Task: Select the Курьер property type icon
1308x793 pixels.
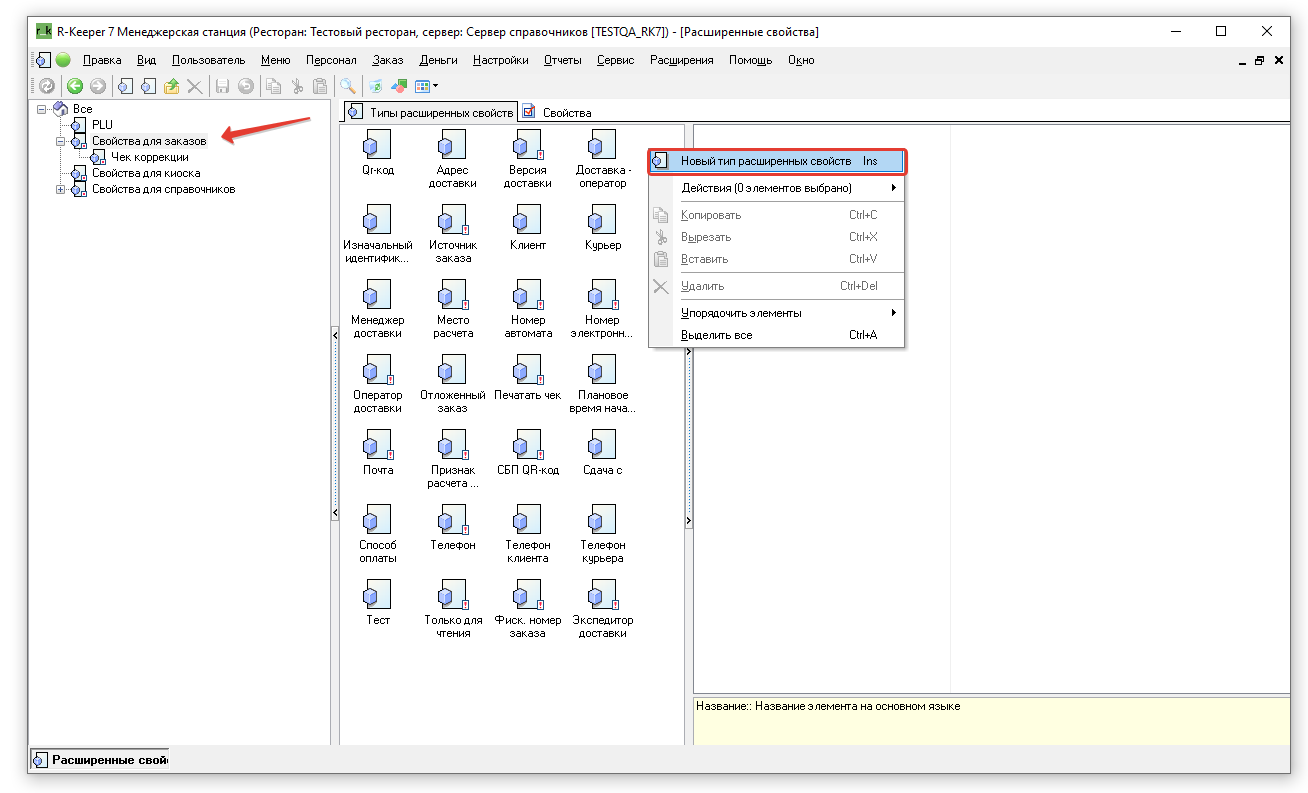Action: (x=602, y=220)
